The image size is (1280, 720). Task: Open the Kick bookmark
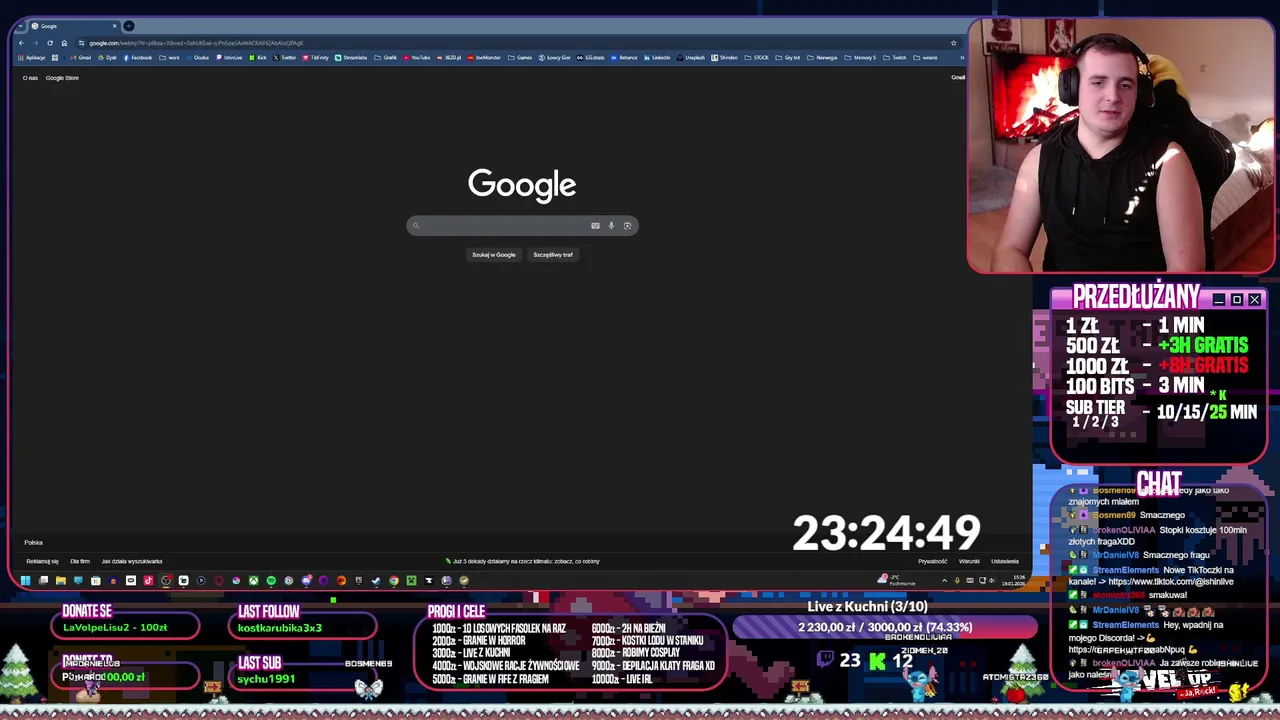tap(258, 58)
